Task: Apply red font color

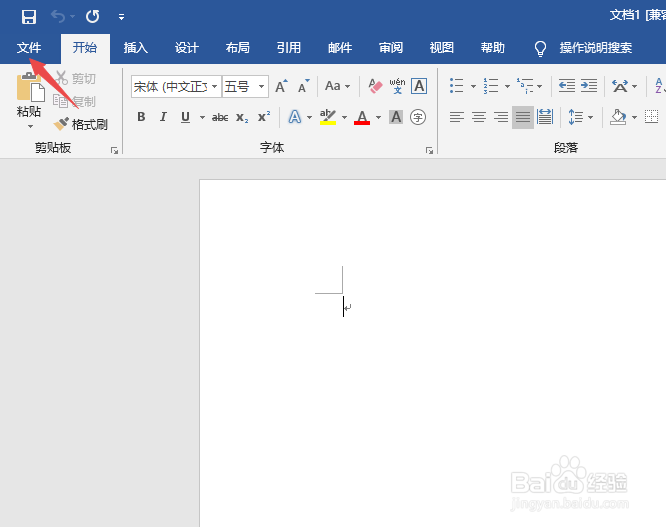Action: pyautogui.click(x=362, y=117)
